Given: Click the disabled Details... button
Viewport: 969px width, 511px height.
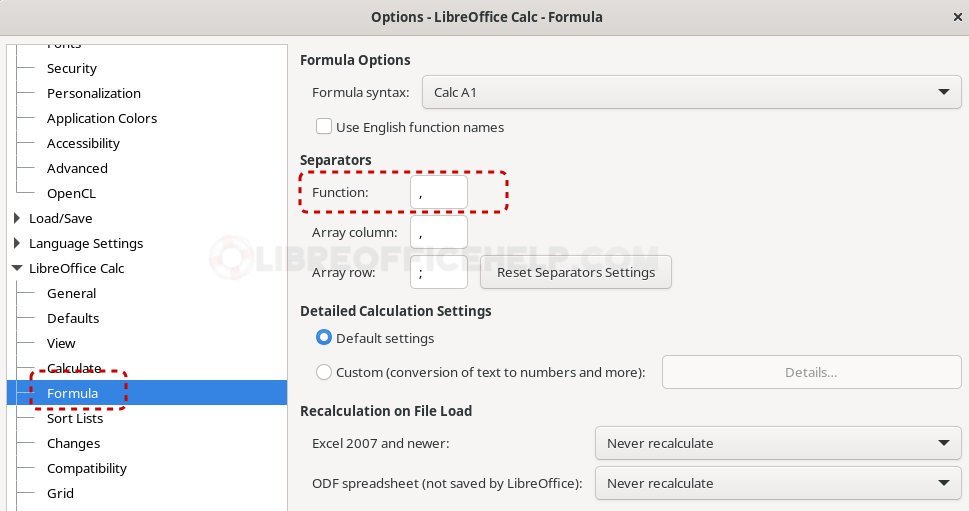Looking at the screenshot, I should click(811, 372).
